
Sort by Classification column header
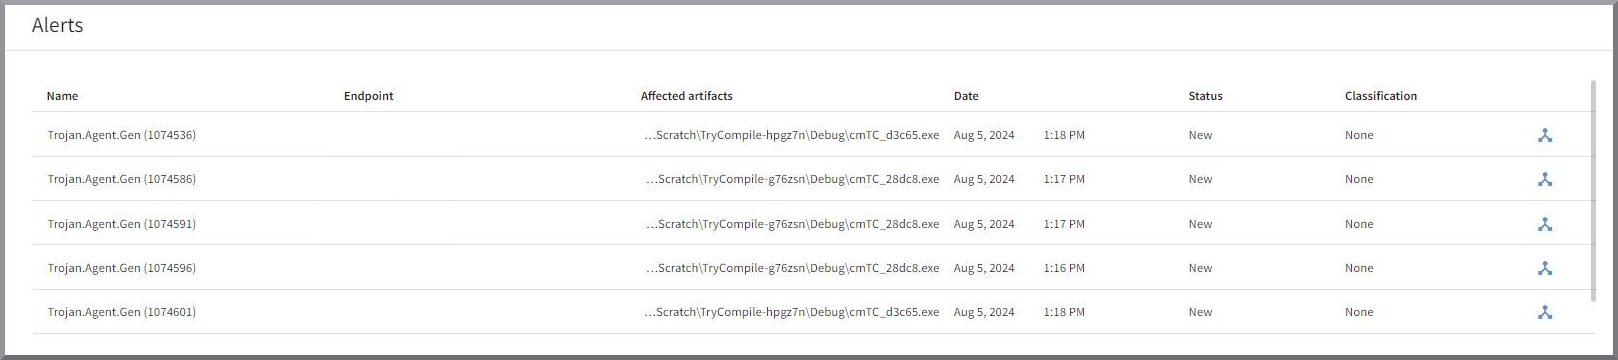tap(1380, 96)
